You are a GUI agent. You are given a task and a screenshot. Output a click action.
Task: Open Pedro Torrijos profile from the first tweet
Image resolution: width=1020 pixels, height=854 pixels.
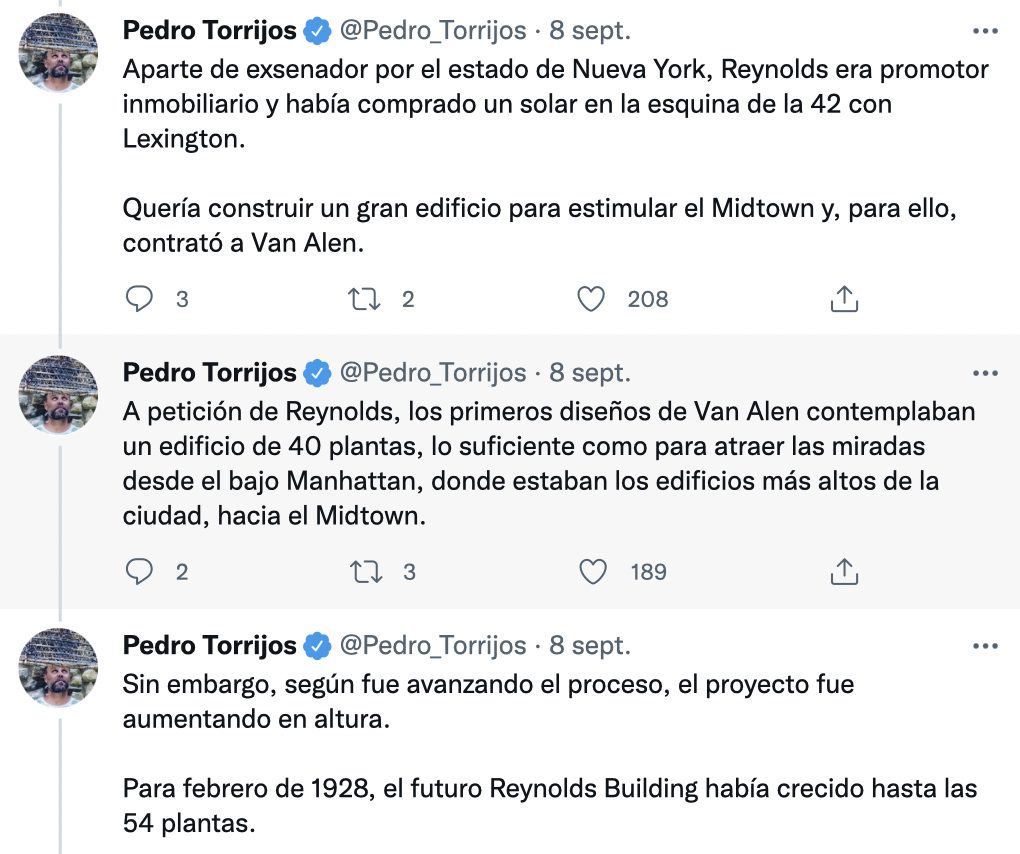coord(209,31)
